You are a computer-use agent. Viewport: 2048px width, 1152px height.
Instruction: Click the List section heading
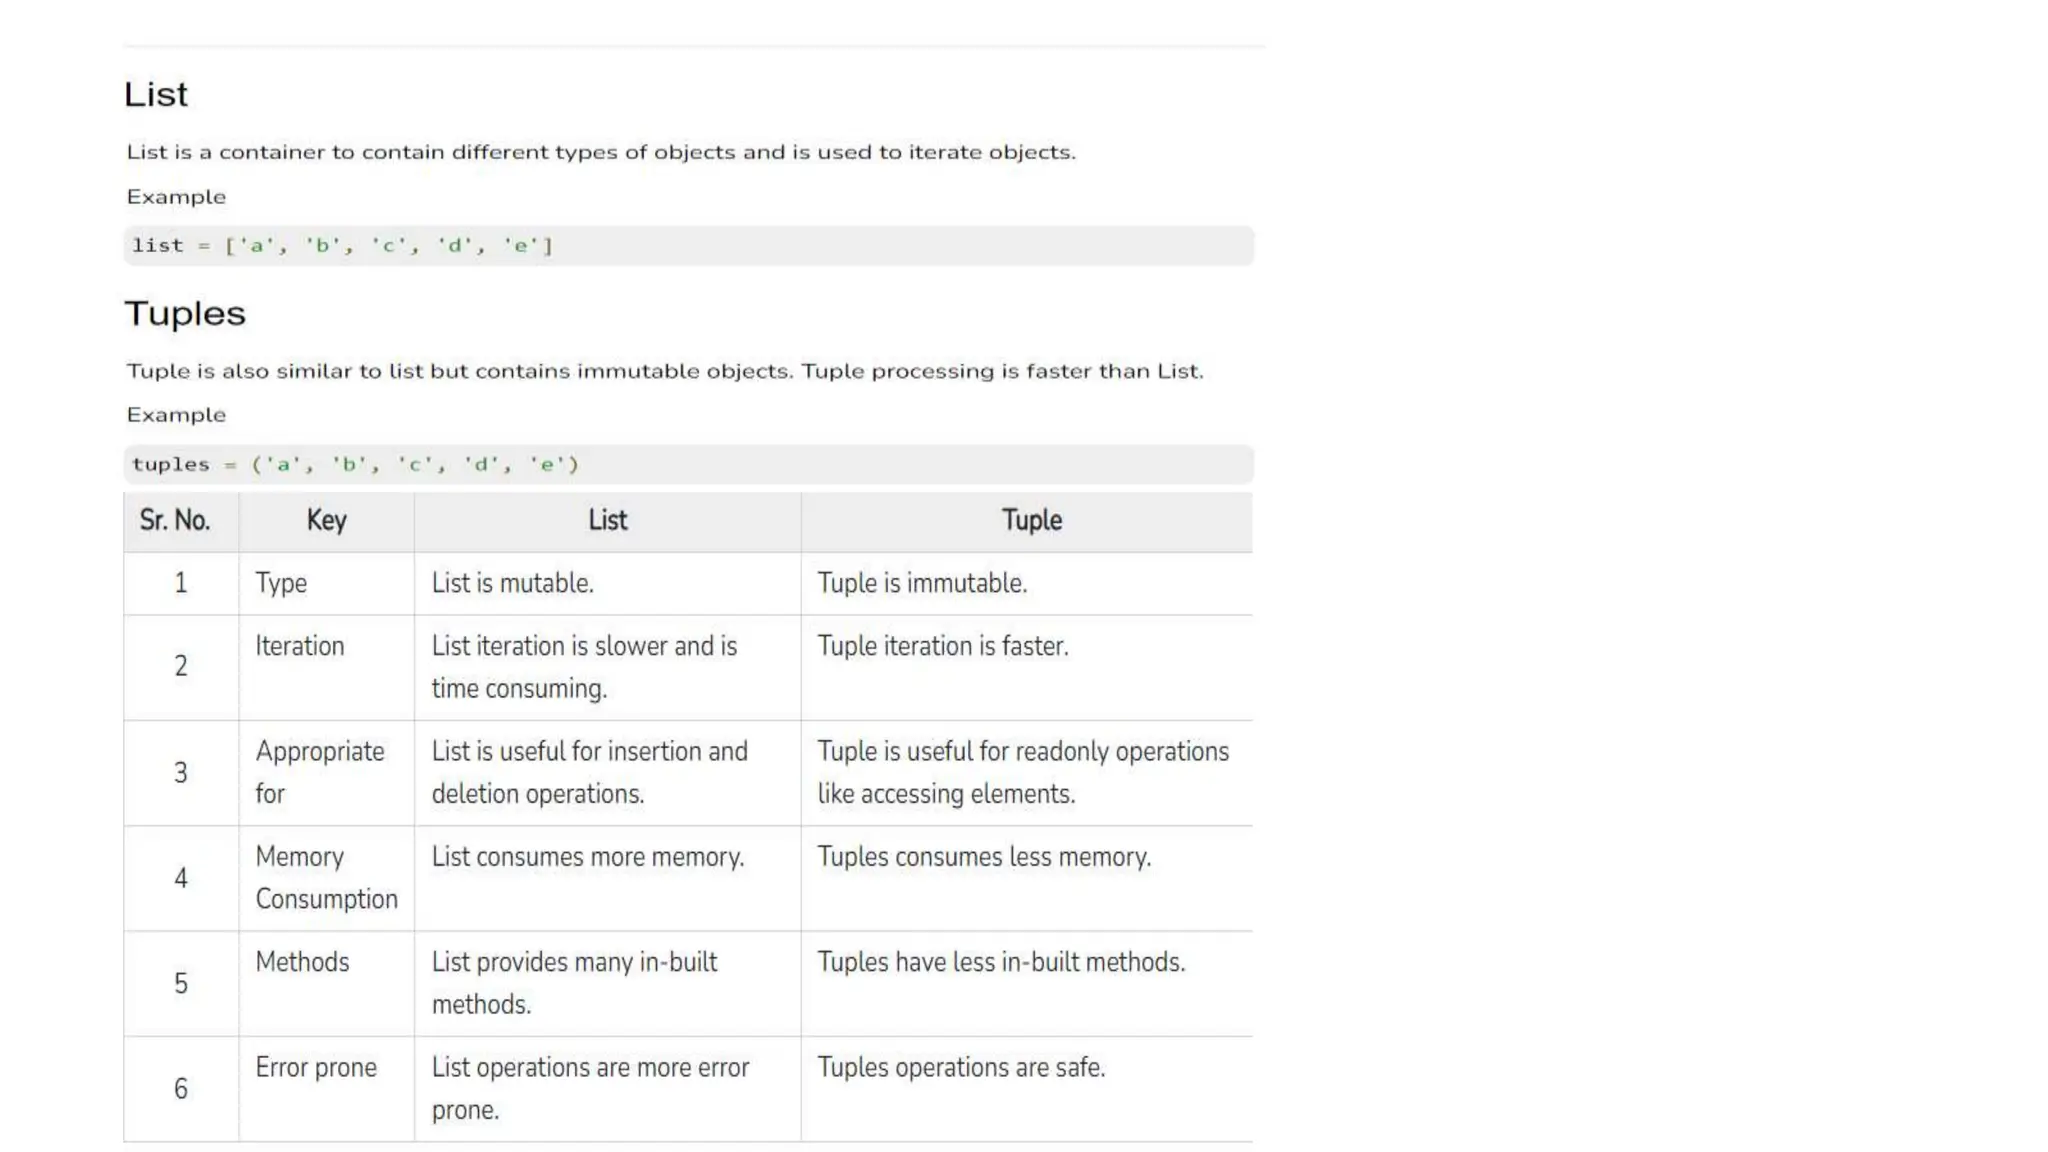point(156,94)
